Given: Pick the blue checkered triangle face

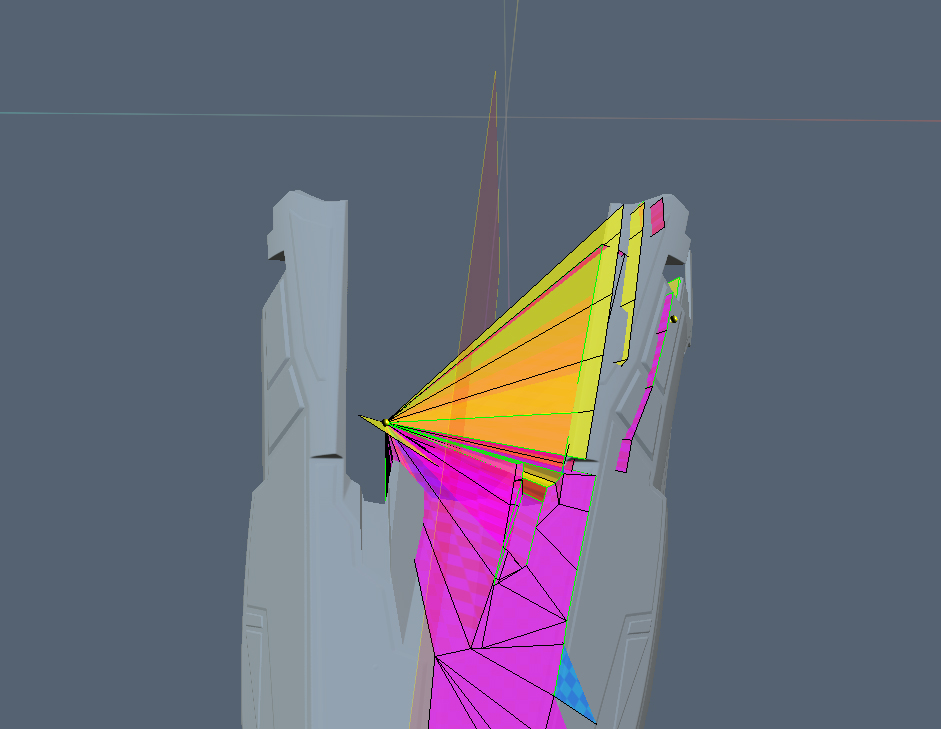Looking at the screenshot, I should (x=576, y=685).
